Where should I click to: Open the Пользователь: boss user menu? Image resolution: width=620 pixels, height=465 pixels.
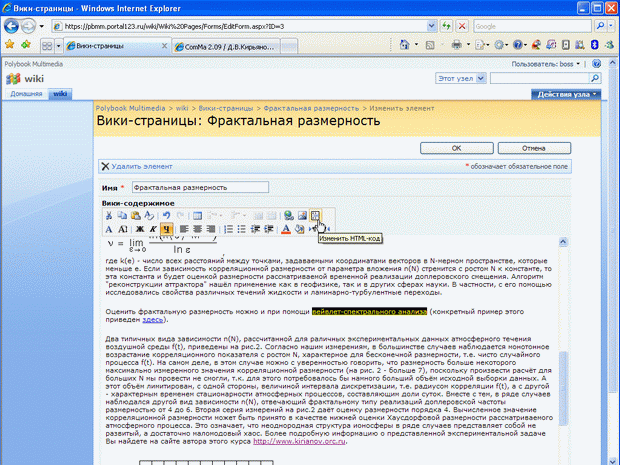(546, 64)
